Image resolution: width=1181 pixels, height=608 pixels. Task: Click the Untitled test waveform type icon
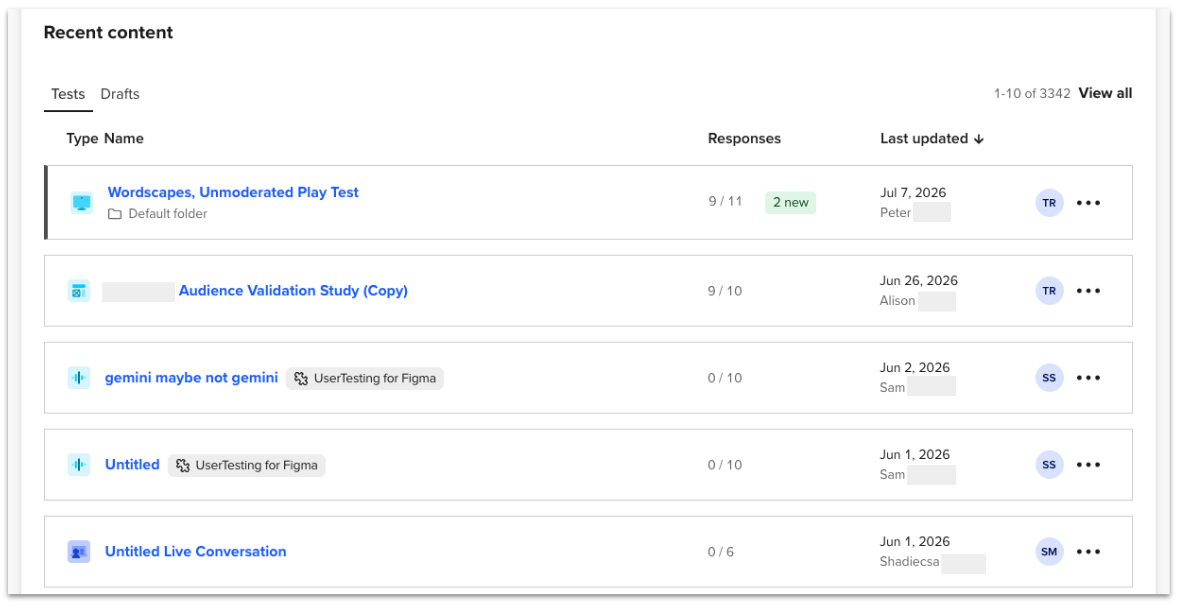coord(78,465)
